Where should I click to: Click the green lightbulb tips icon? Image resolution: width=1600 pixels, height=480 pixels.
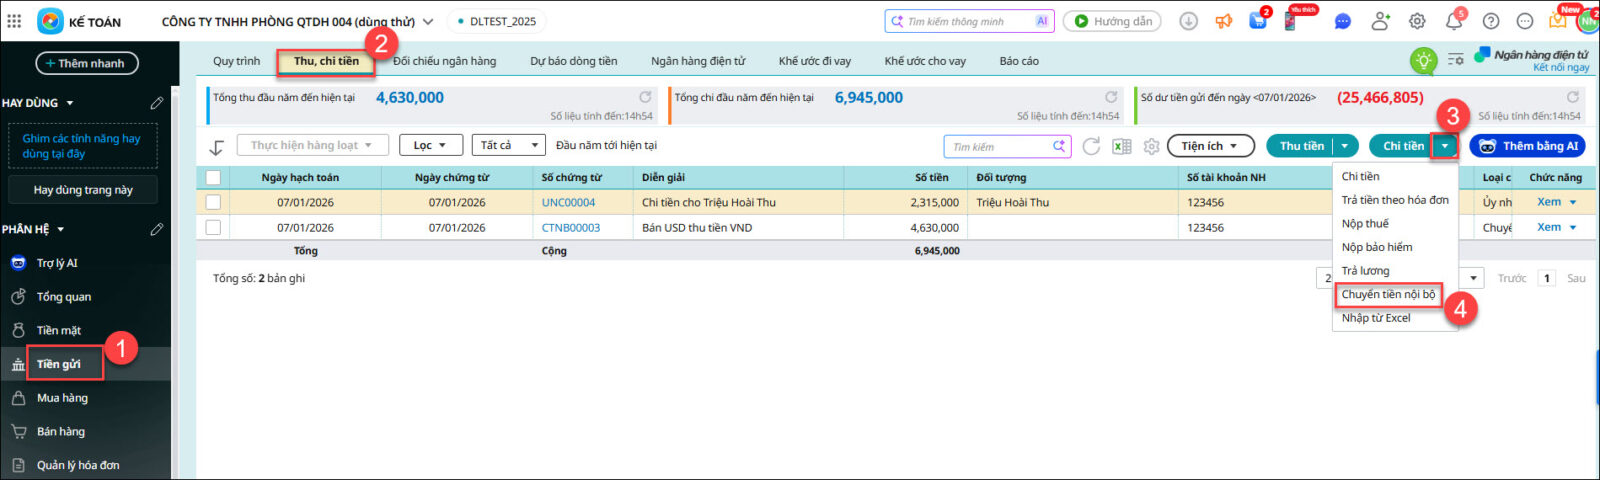(x=1423, y=60)
